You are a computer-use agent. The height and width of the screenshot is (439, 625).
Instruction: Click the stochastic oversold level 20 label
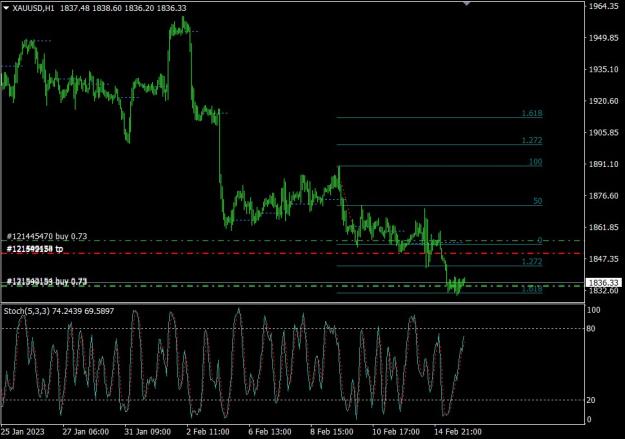[591, 400]
